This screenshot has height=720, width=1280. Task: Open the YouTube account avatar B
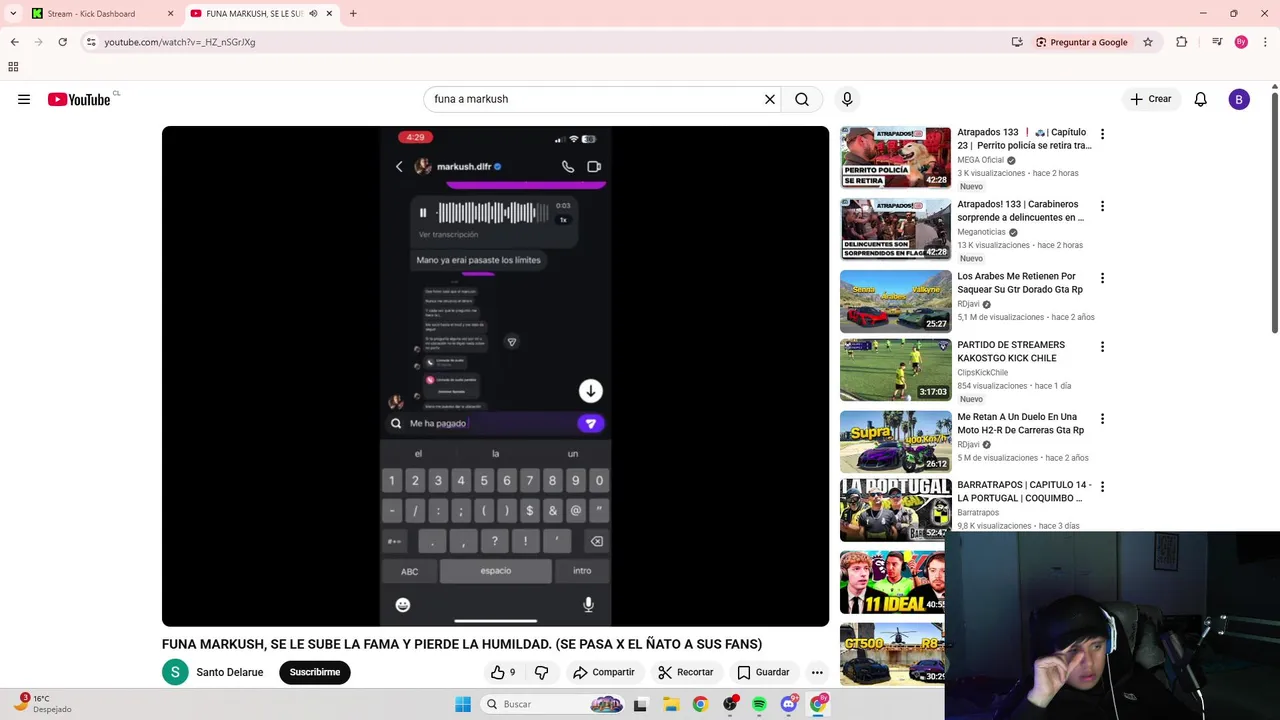point(1239,99)
